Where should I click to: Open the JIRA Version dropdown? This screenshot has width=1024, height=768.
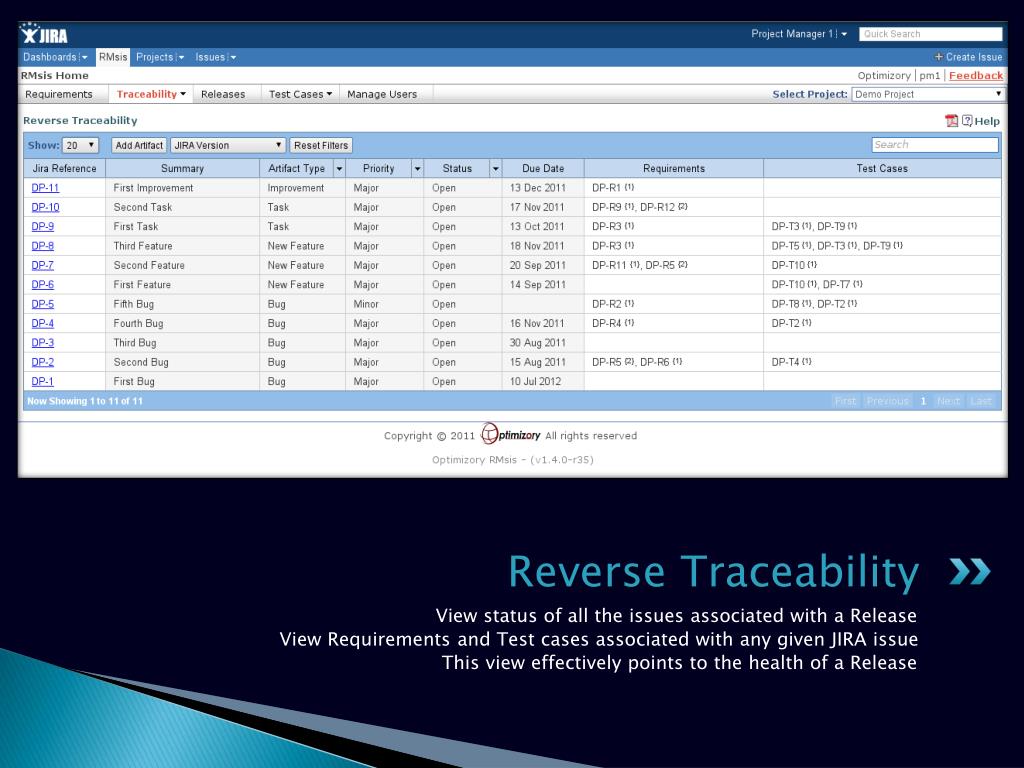tap(228, 145)
